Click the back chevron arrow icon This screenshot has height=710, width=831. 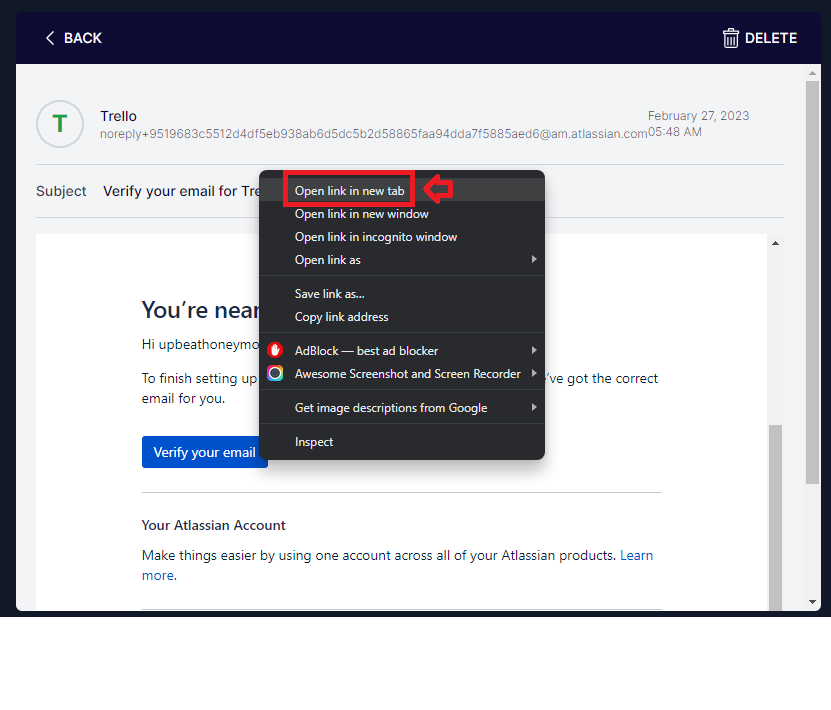[50, 38]
